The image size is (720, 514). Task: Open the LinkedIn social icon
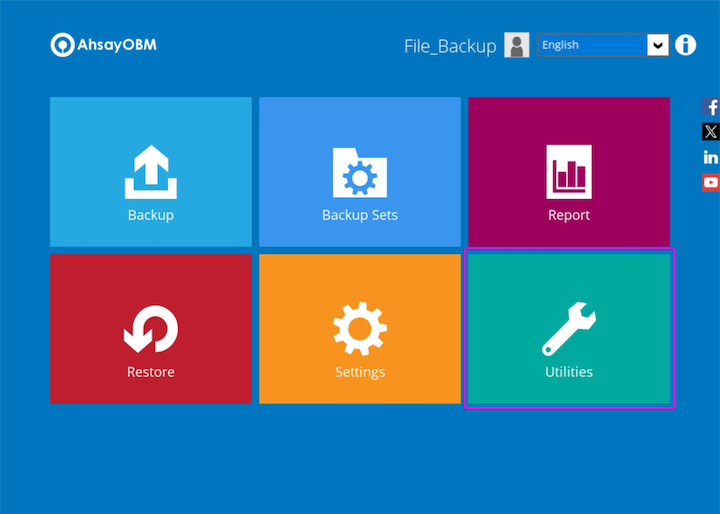point(711,157)
